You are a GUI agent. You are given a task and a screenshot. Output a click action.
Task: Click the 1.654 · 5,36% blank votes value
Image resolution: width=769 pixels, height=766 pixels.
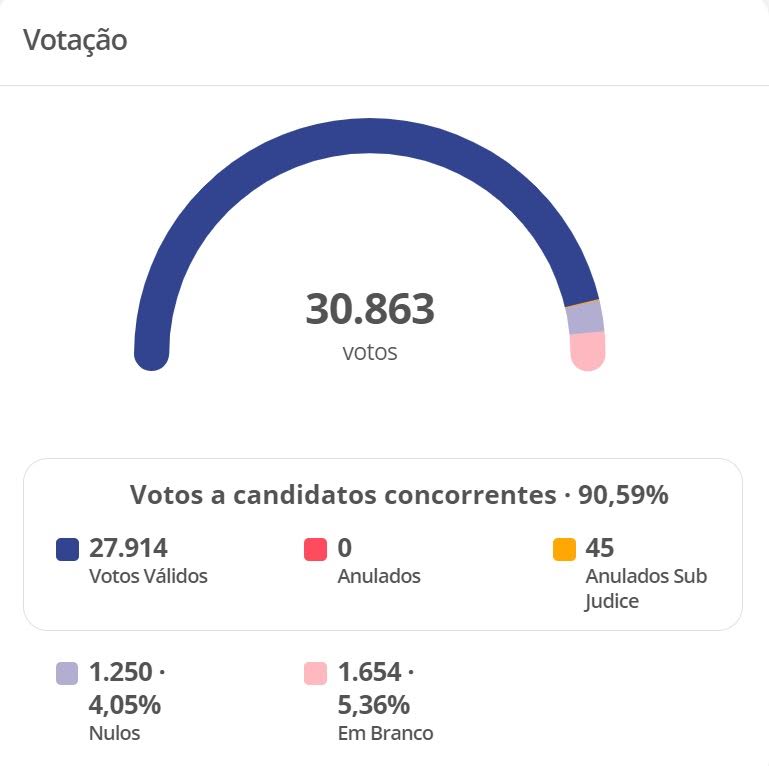376,688
